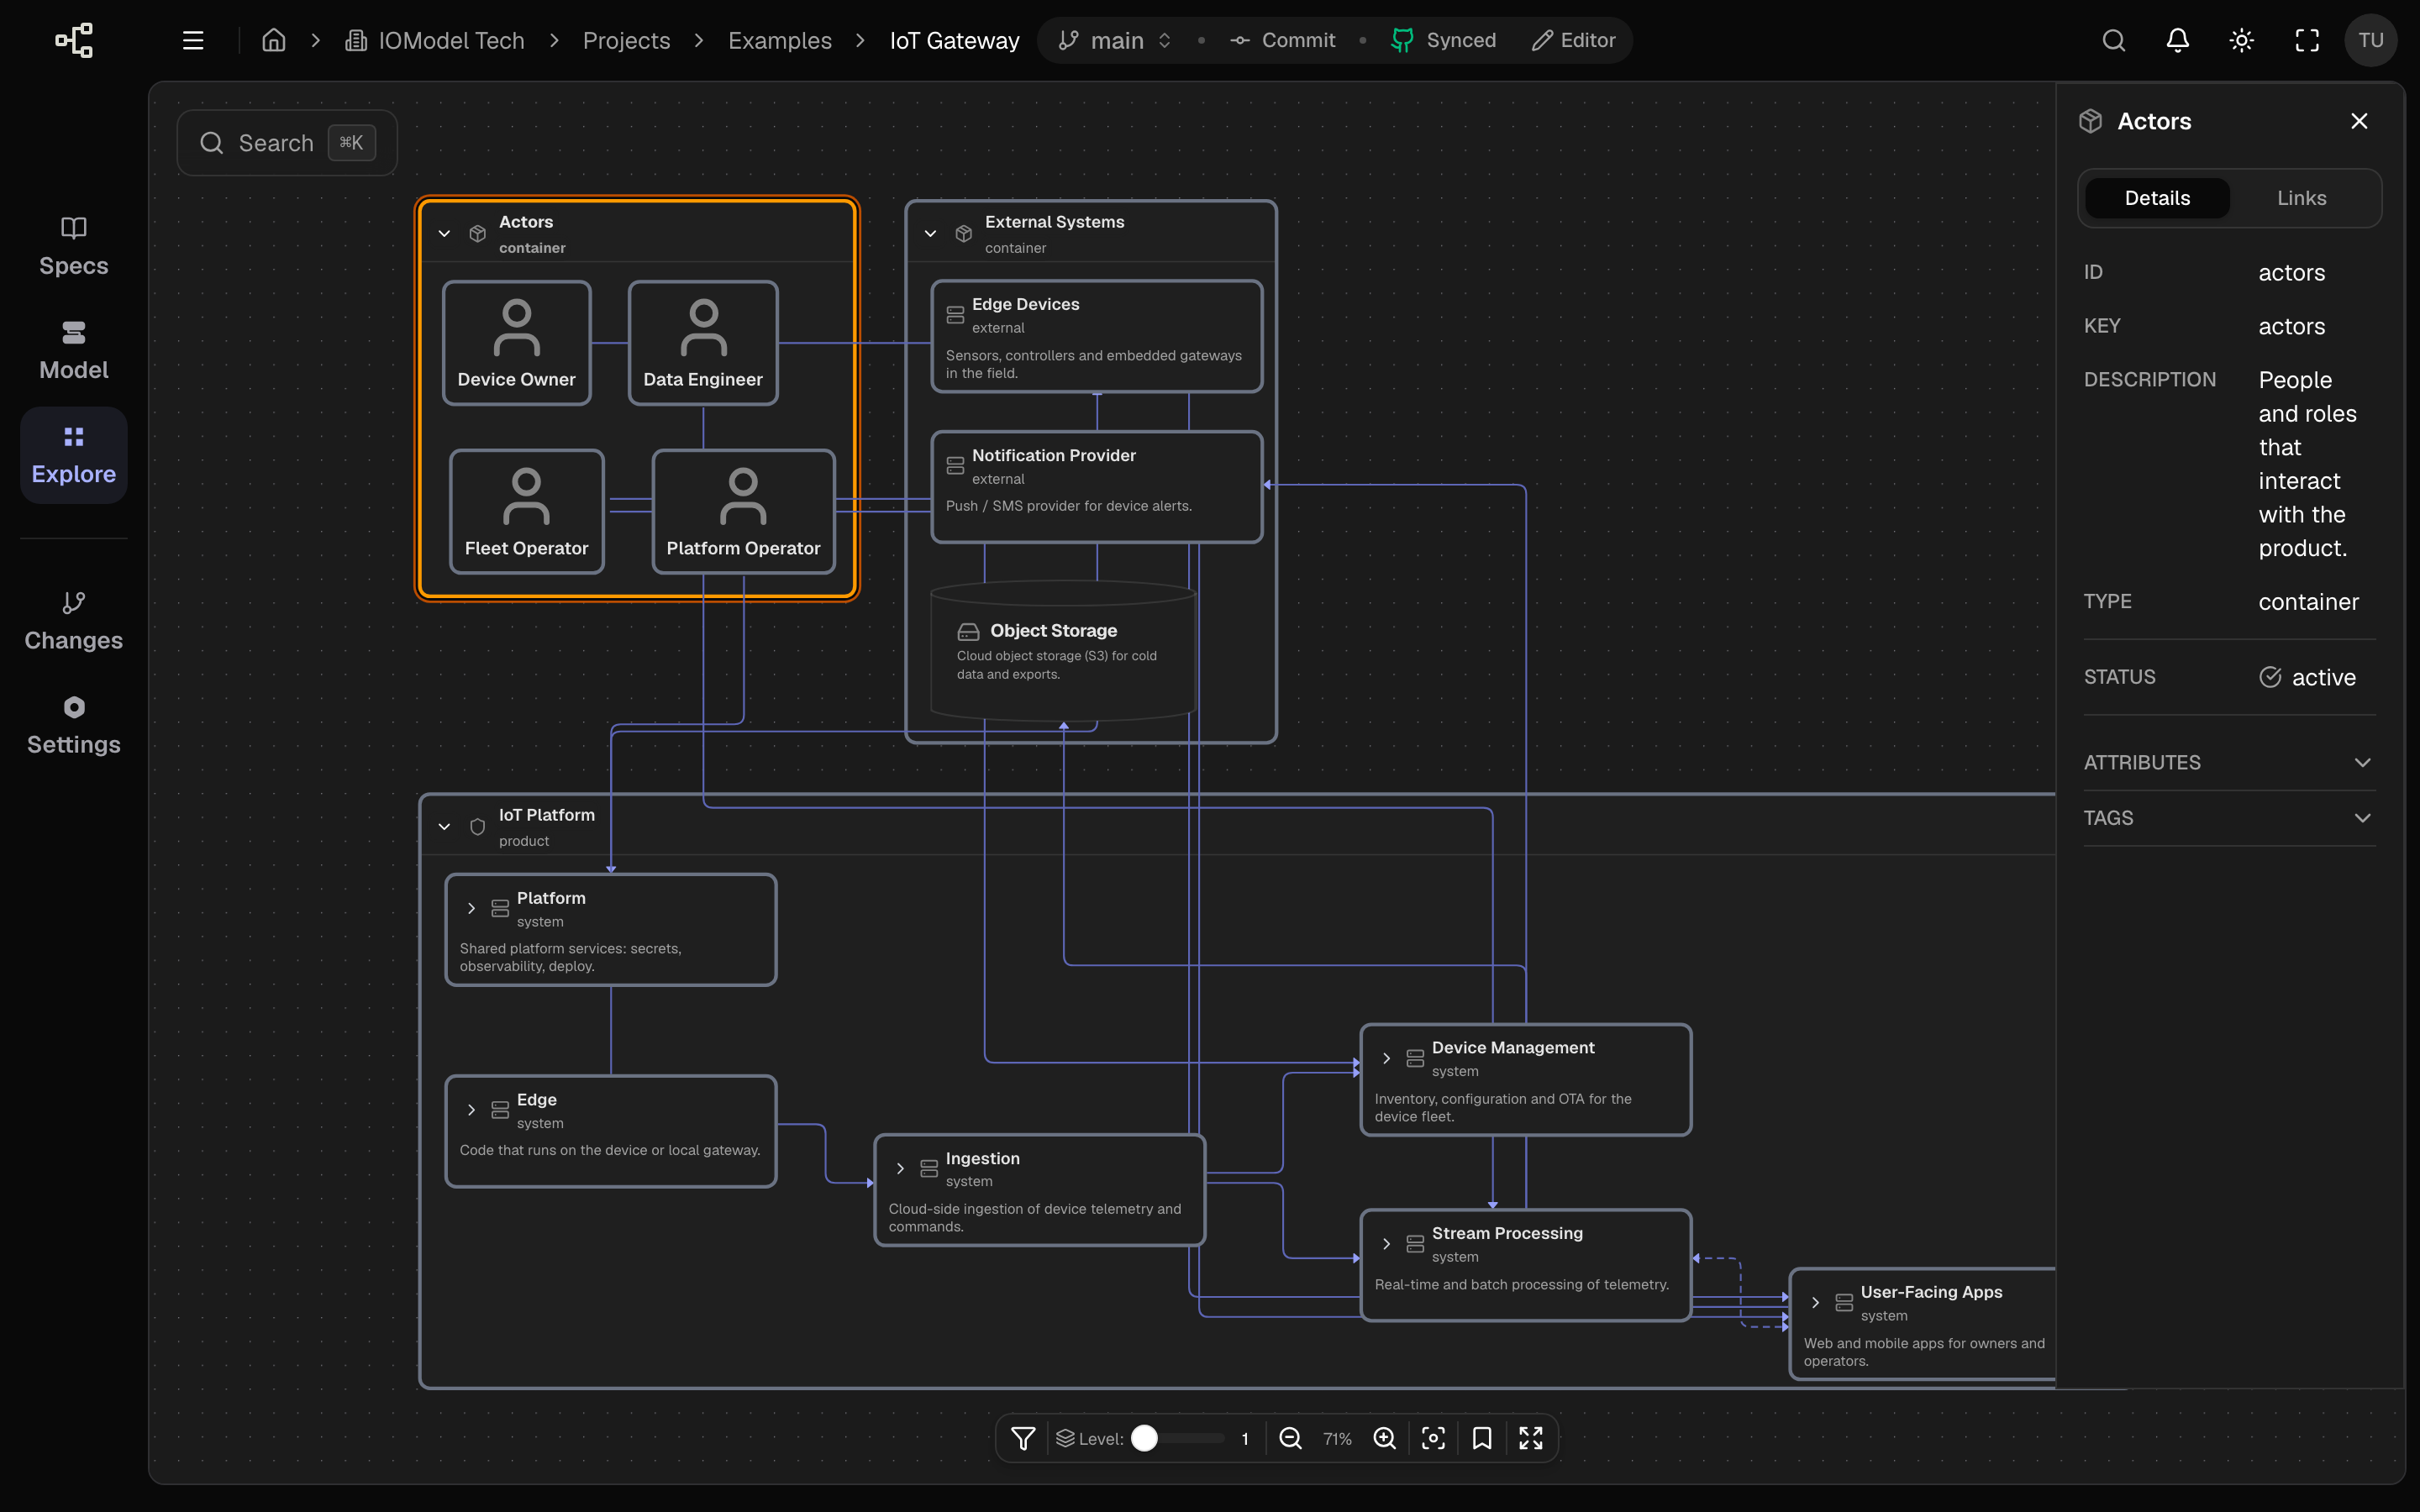Select the Device Owner actor

517,343
